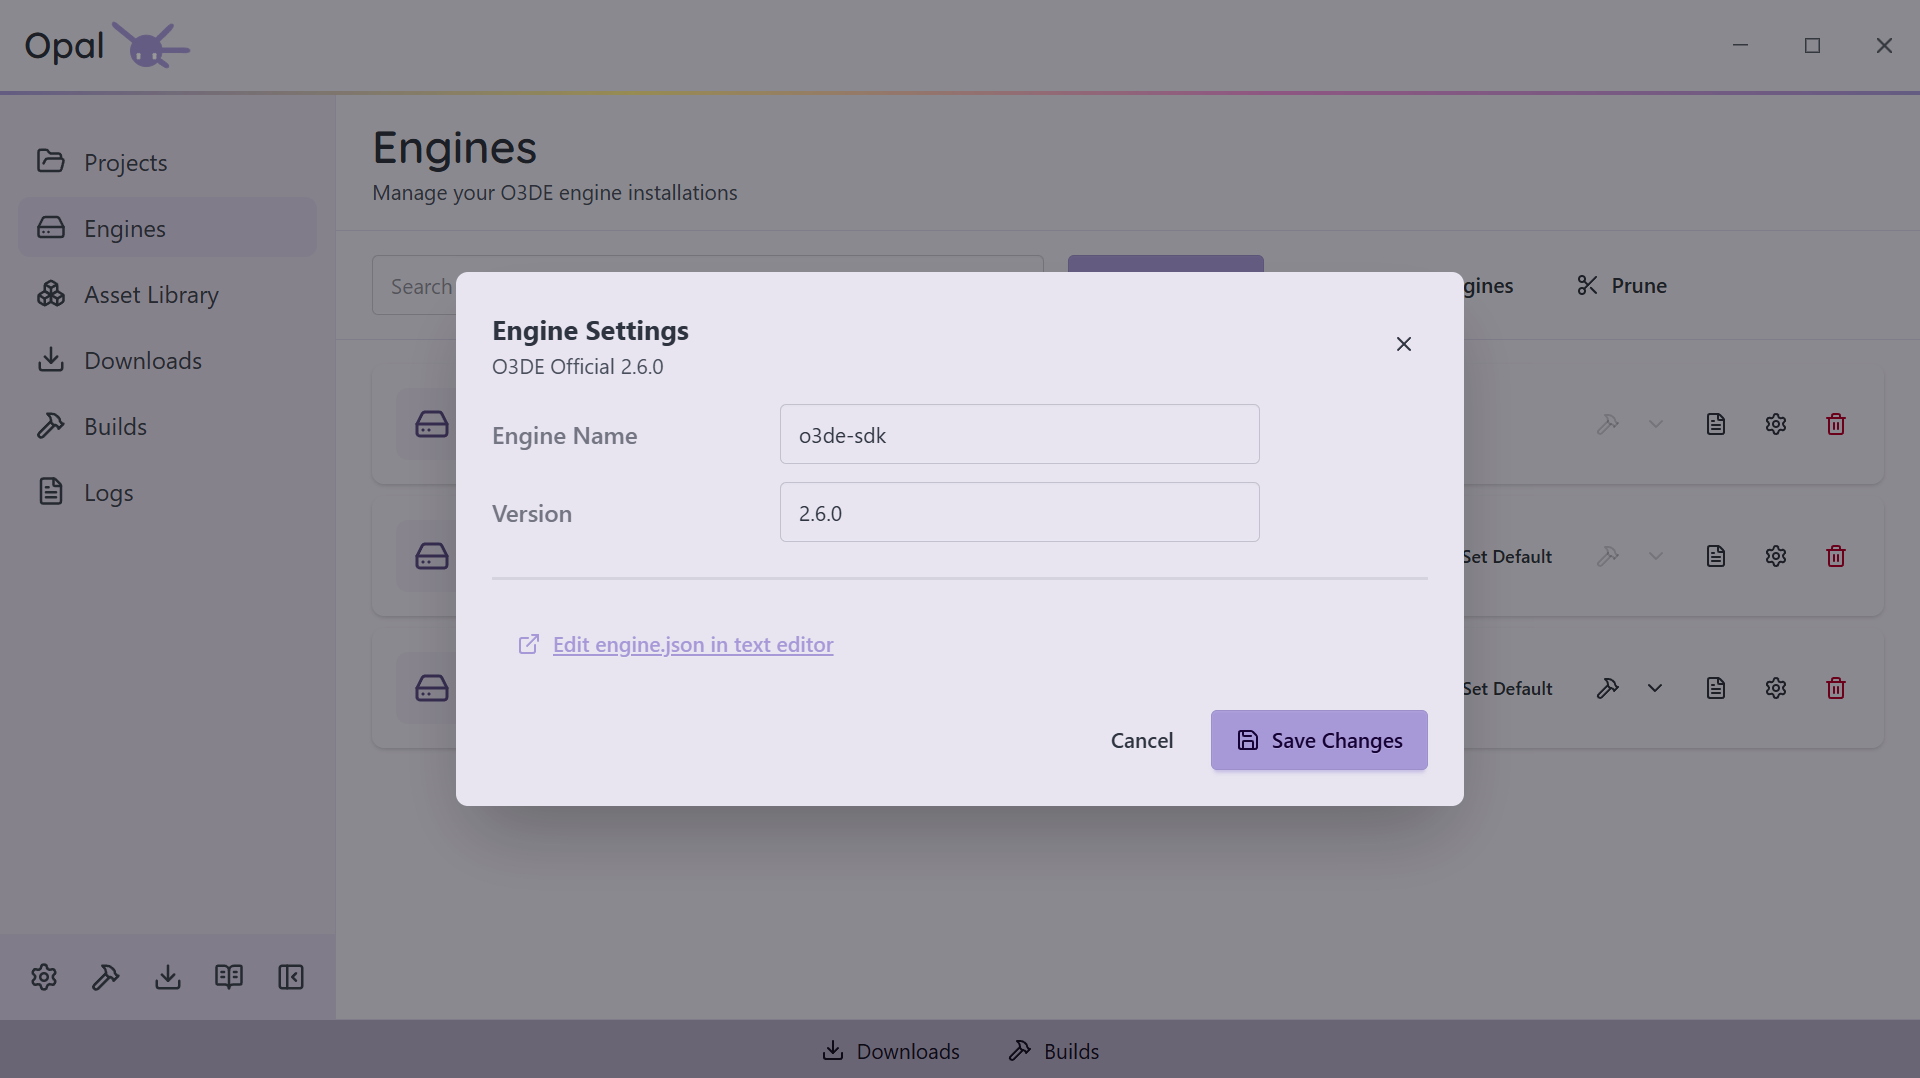
Task: Open log file icon for first engine
Action: tap(1716, 424)
